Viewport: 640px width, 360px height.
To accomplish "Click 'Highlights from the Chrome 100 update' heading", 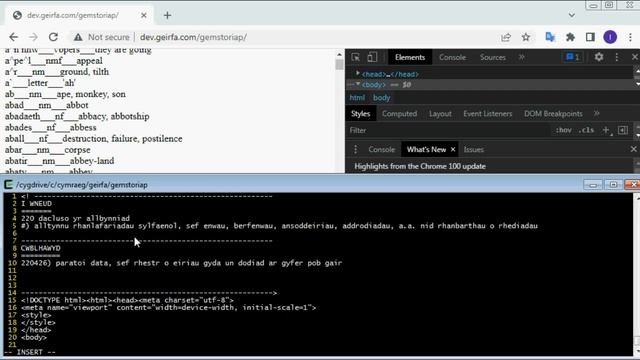I will (x=420, y=166).
